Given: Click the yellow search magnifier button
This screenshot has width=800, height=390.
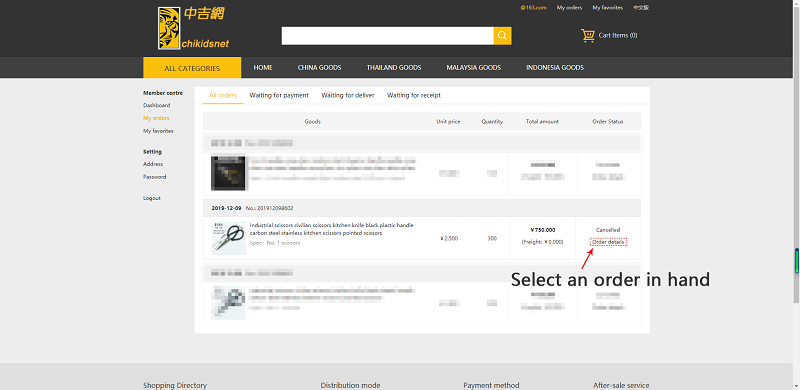Looking at the screenshot, I should (502, 36).
